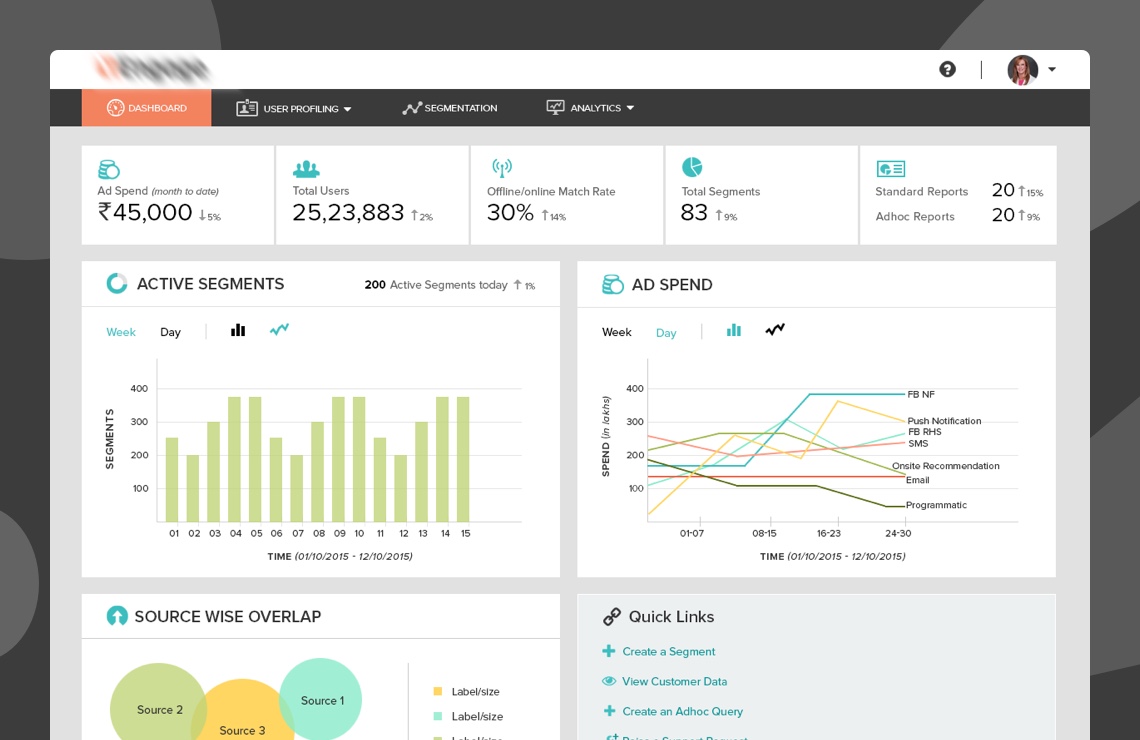
Task: Open the user account dropdown arrow
Action: click(1052, 70)
